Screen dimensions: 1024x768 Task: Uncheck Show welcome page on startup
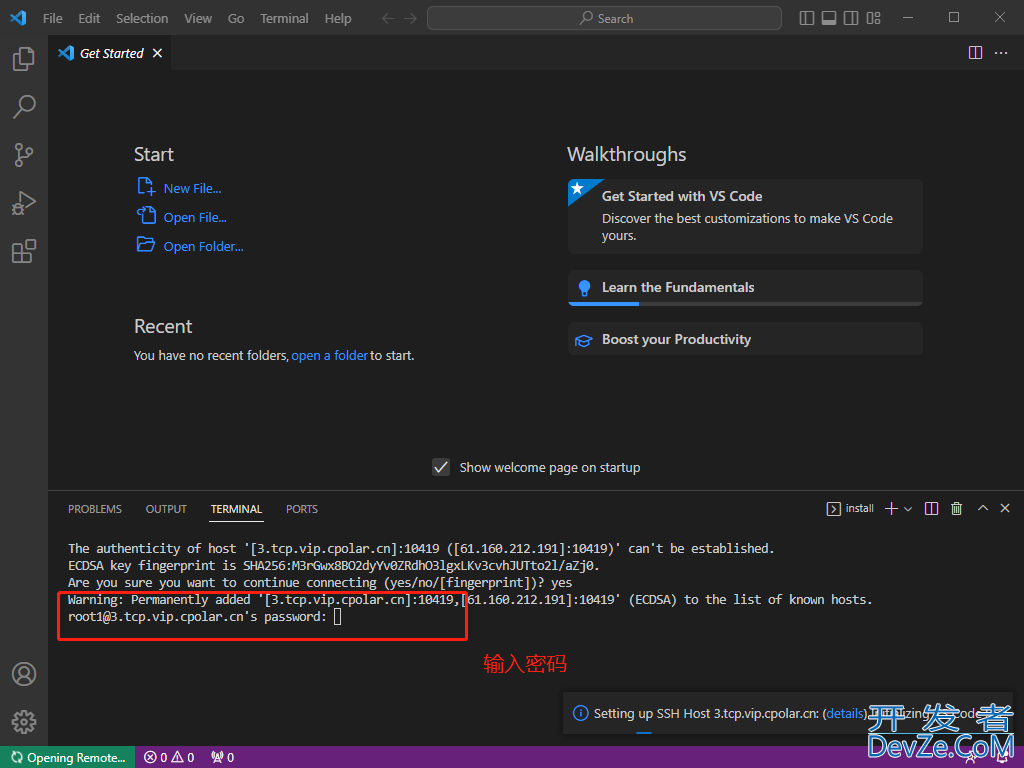click(x=441, y=467)
